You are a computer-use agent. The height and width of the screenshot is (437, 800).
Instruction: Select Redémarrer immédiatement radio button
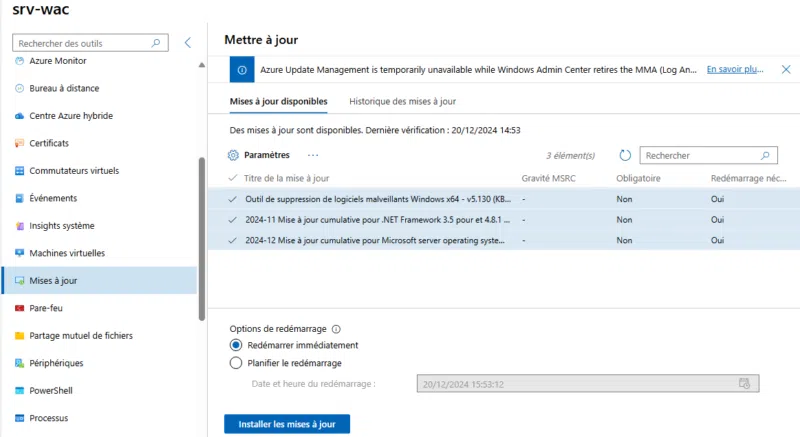tap(236, 345)
